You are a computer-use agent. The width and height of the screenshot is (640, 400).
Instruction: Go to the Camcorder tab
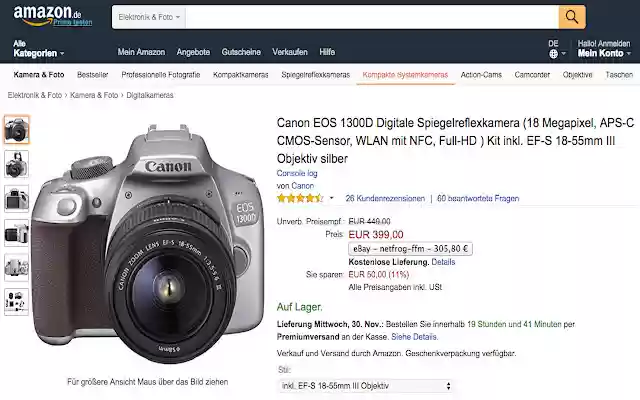click(x=532, y=75)
